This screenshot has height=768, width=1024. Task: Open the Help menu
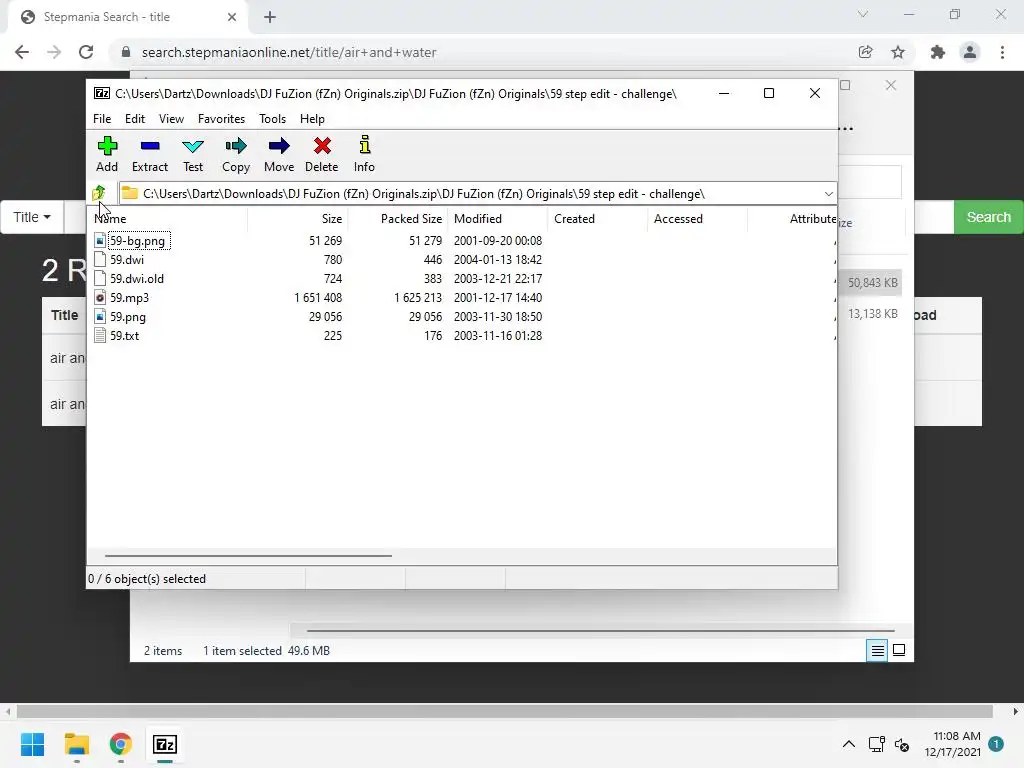point(312,119)
